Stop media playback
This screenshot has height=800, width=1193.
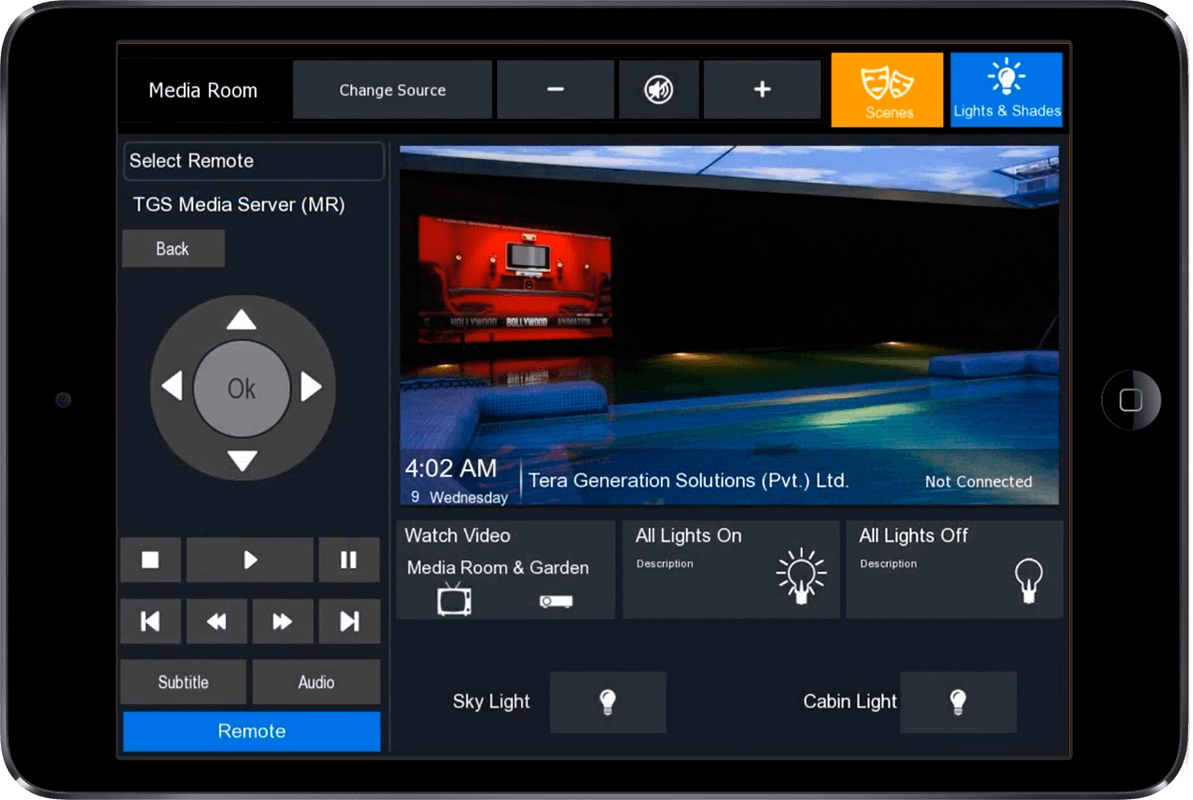[x=150, y=560]
